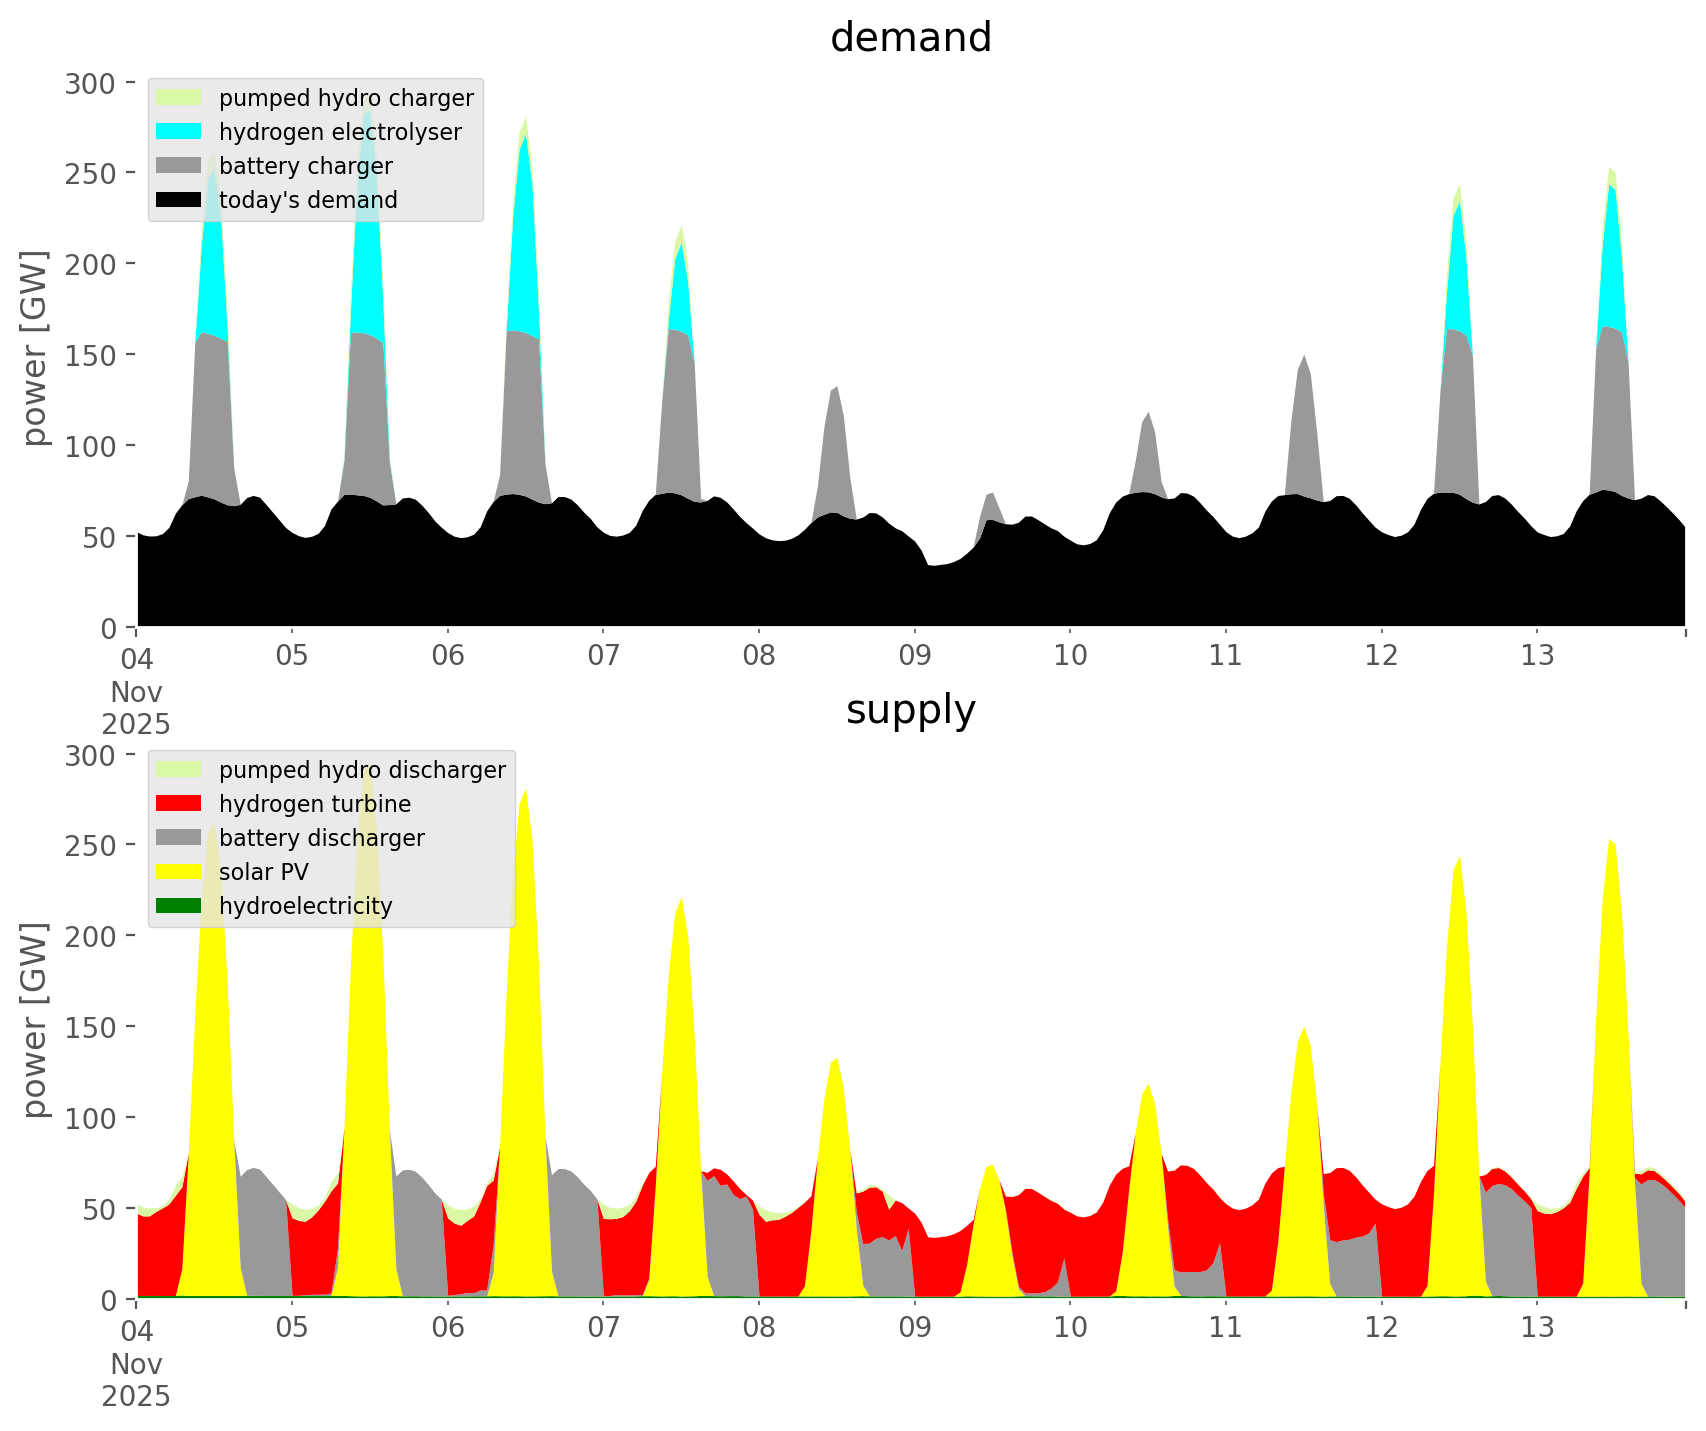
Task: Click the red hydrogen turbine legend swatch
Action: pos(180,804)
